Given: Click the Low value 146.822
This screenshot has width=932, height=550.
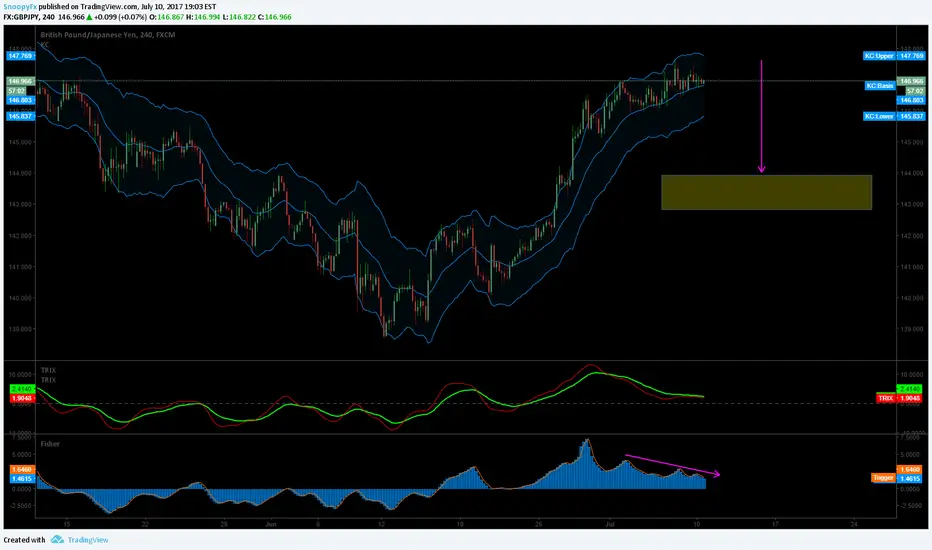Looking at the screenshot, I should click(243, 17).
